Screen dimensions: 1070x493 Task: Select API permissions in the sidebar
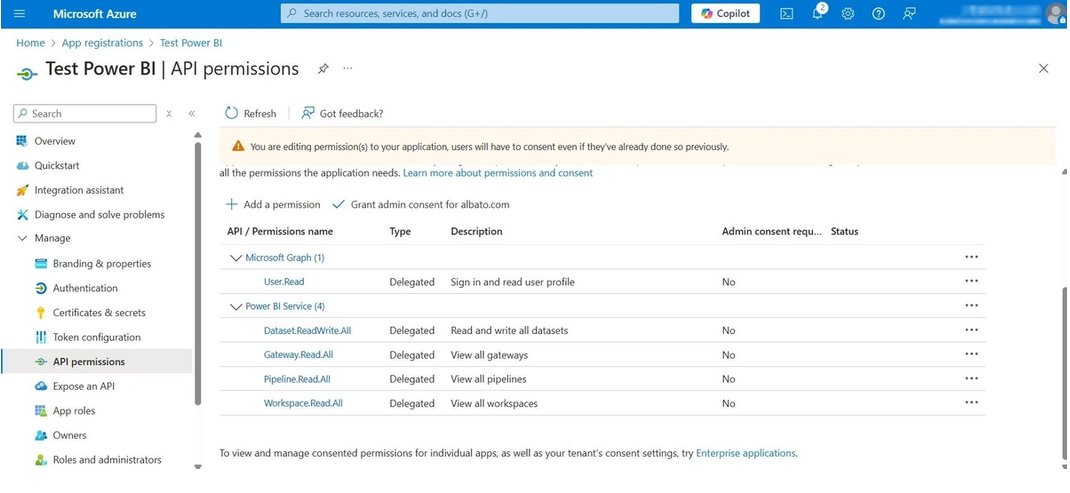point(96,362)
